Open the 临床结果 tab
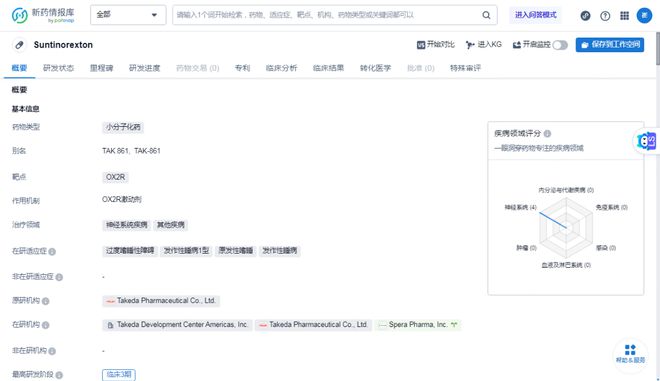 click(328, 68)
